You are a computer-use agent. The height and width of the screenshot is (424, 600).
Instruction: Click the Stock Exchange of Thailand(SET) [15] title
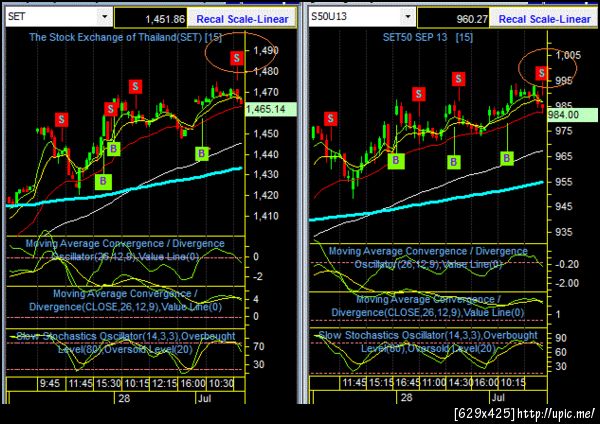click(125, 38)
